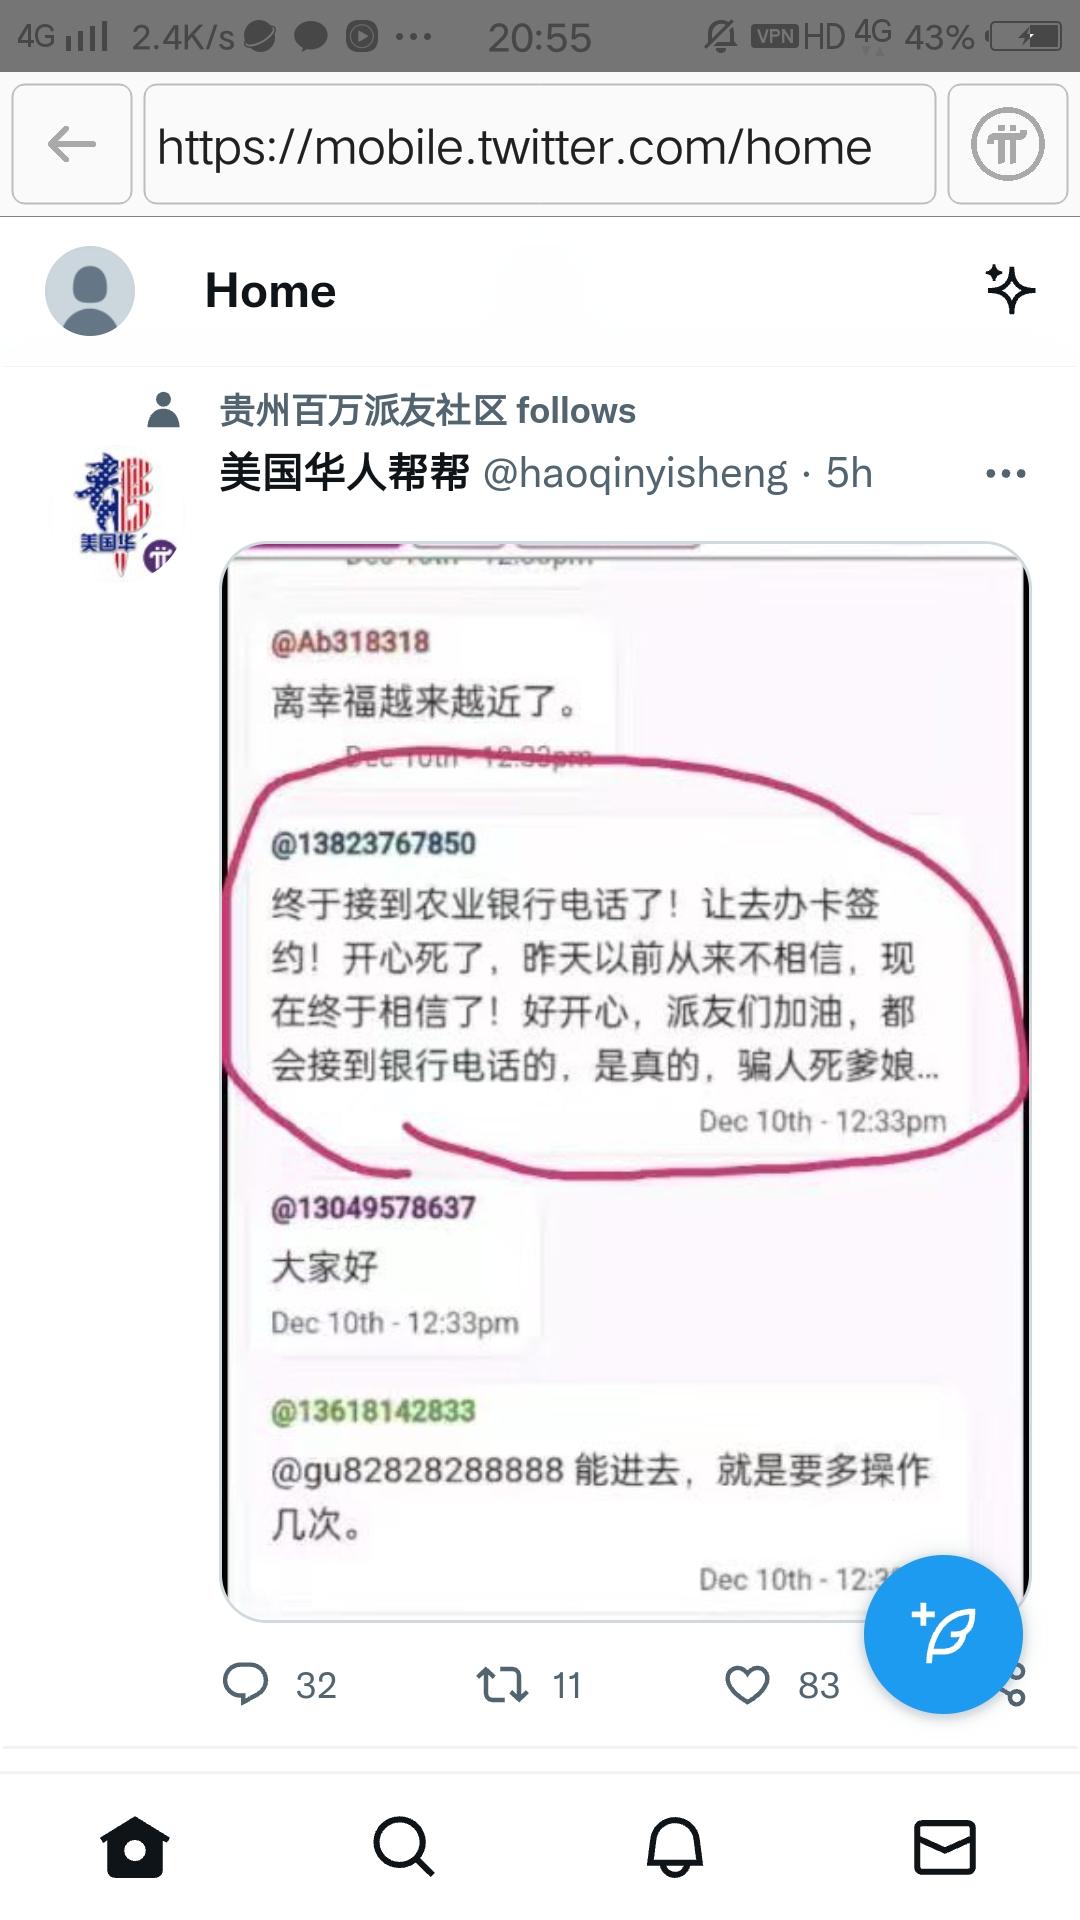This screenshot has width=1080, height=1920.
Task: Open the profile avatar next to Home
Action: tap(90, 291)
